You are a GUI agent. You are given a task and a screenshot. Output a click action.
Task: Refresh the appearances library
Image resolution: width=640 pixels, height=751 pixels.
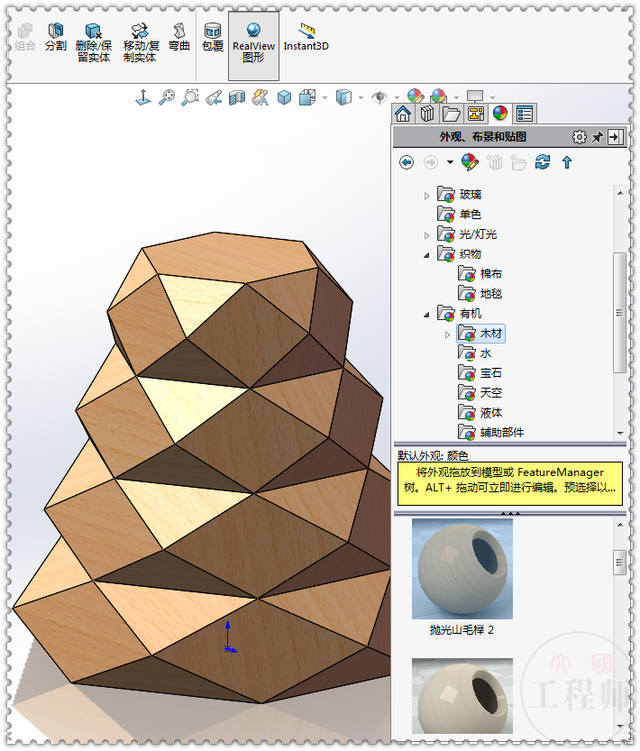(x=542, y=162)
